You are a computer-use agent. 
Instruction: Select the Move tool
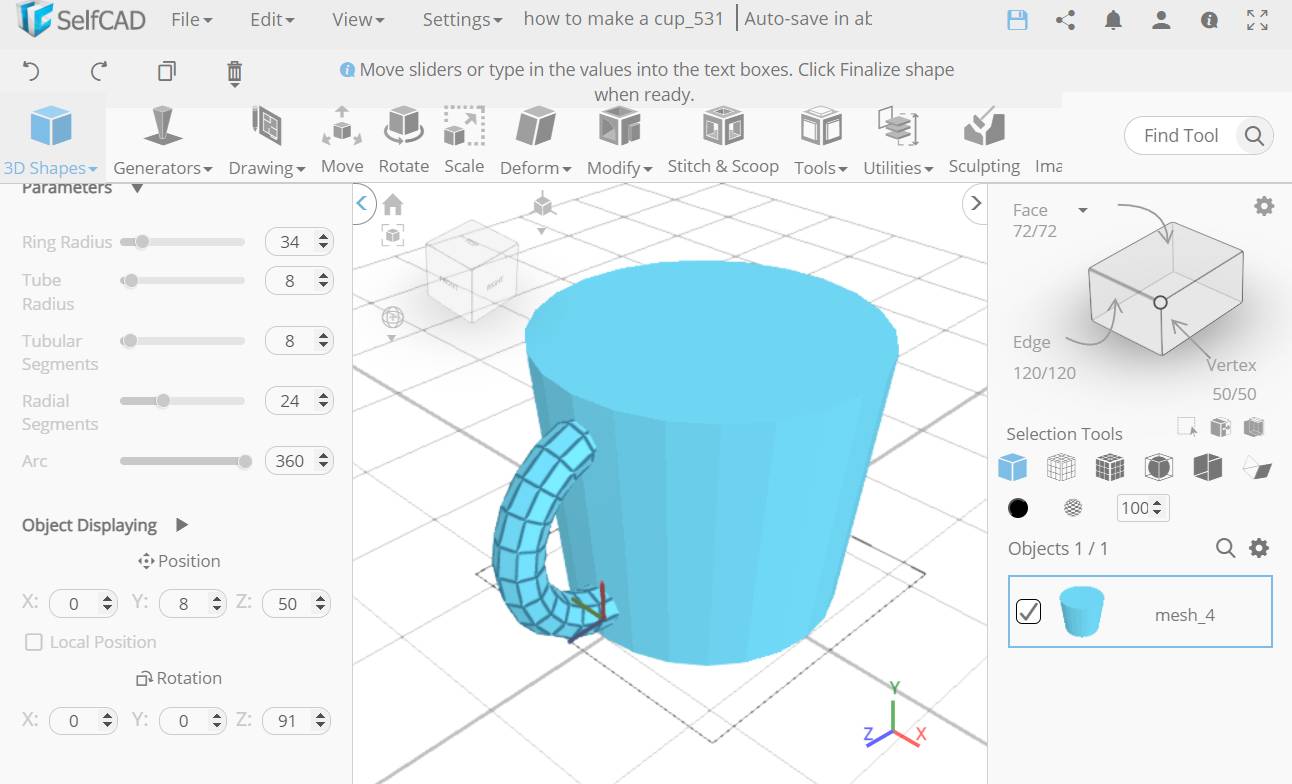click(x=342, y=140)
